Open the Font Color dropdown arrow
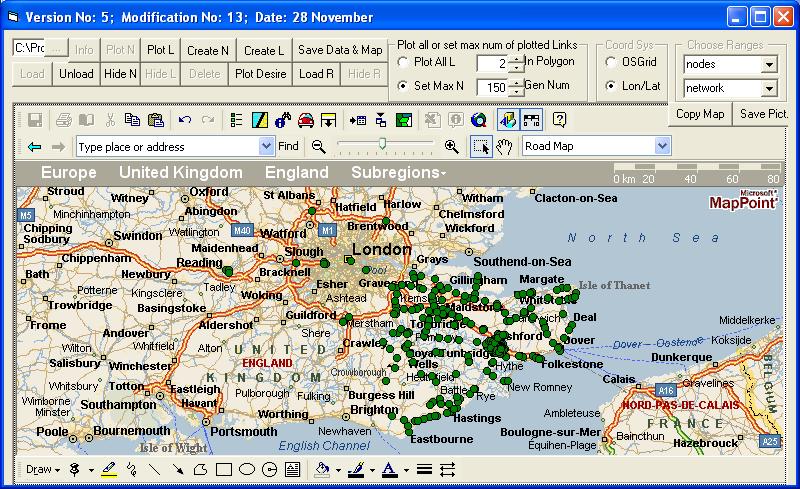The width and height of the screenshot is (800, 489). pos(406,470)
